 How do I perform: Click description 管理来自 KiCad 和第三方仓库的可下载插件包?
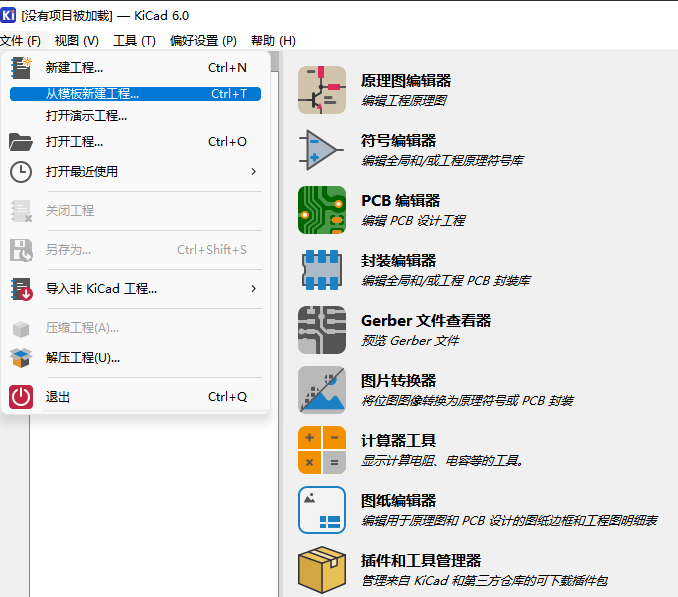coord(485,581)
